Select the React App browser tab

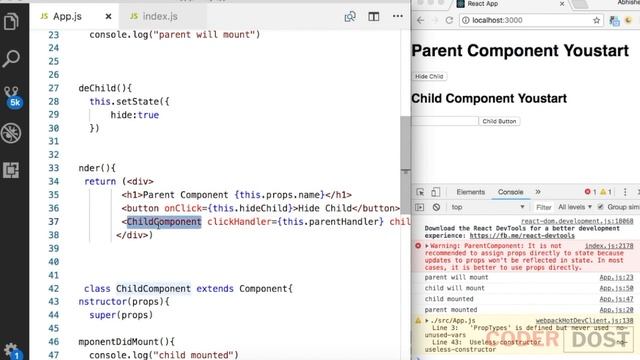(x=510, y=4)
